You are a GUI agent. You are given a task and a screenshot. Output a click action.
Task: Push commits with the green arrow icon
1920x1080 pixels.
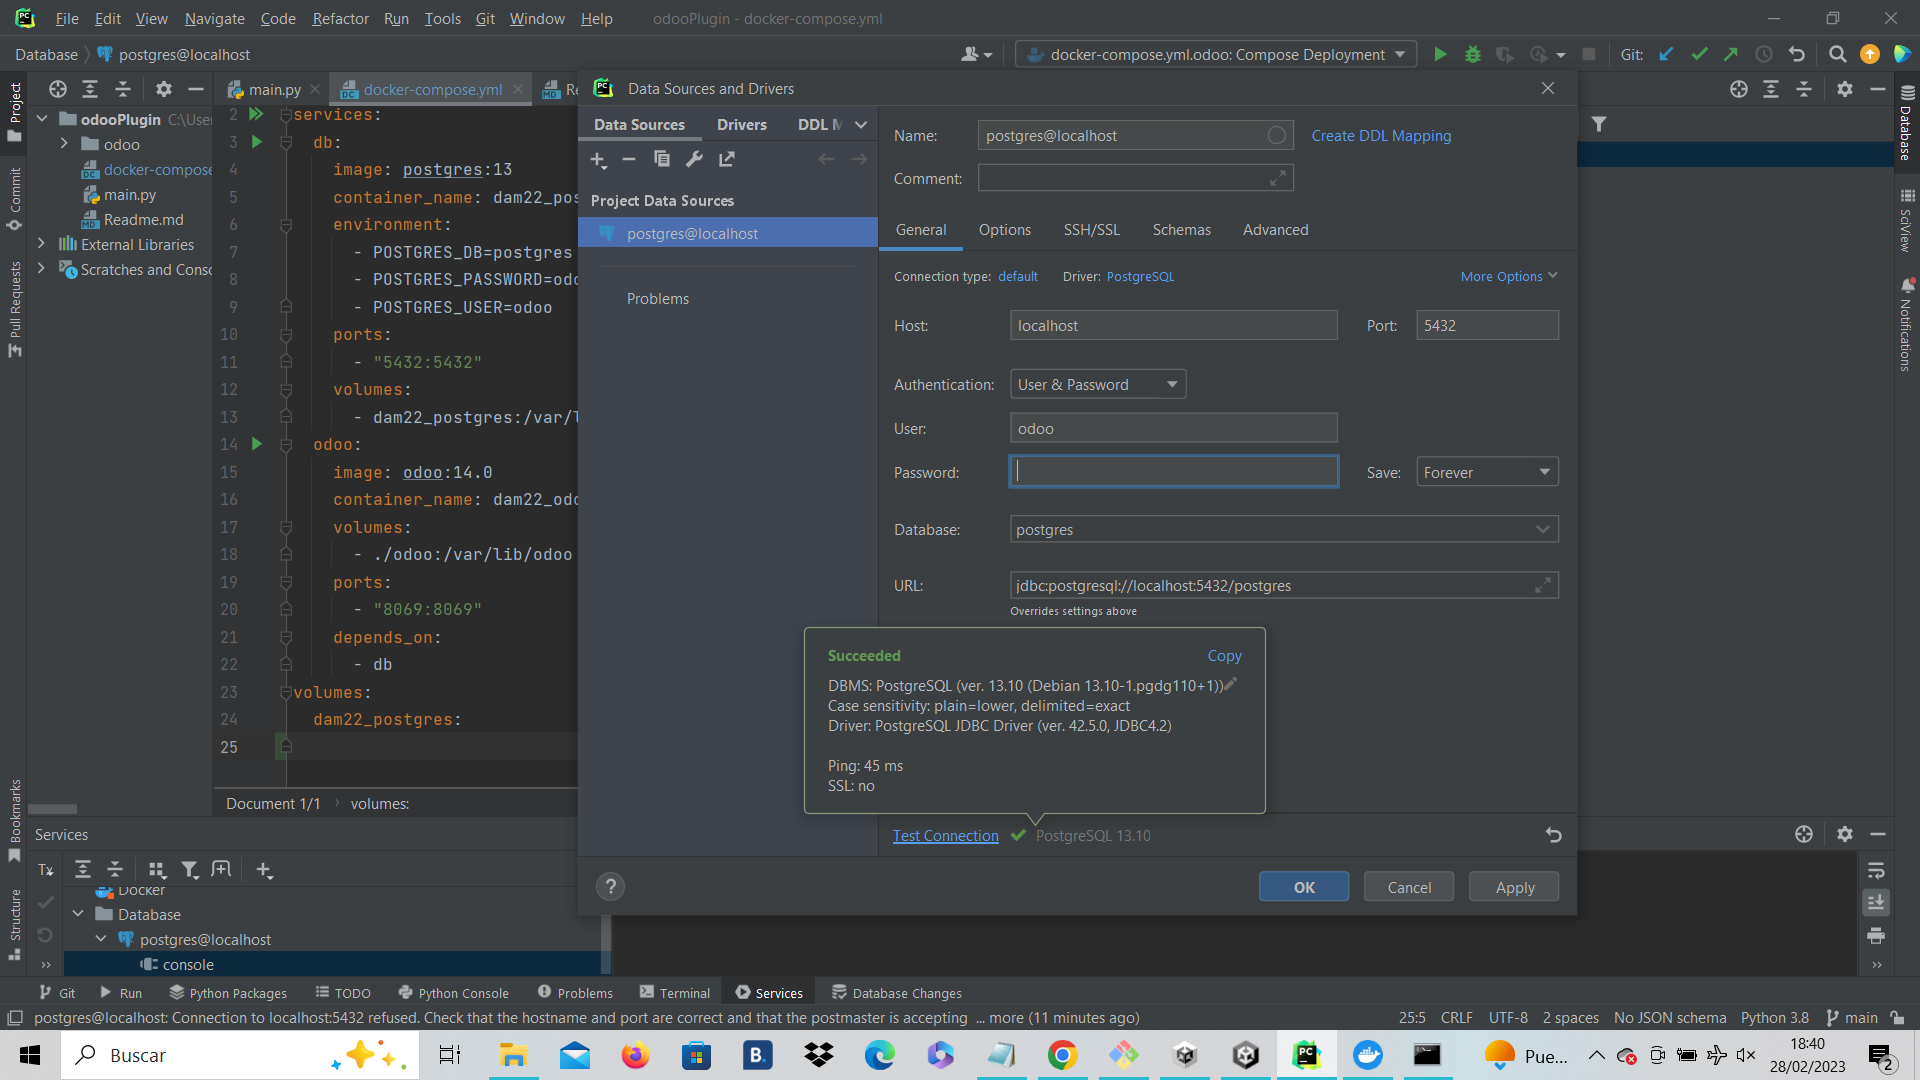1730,54
